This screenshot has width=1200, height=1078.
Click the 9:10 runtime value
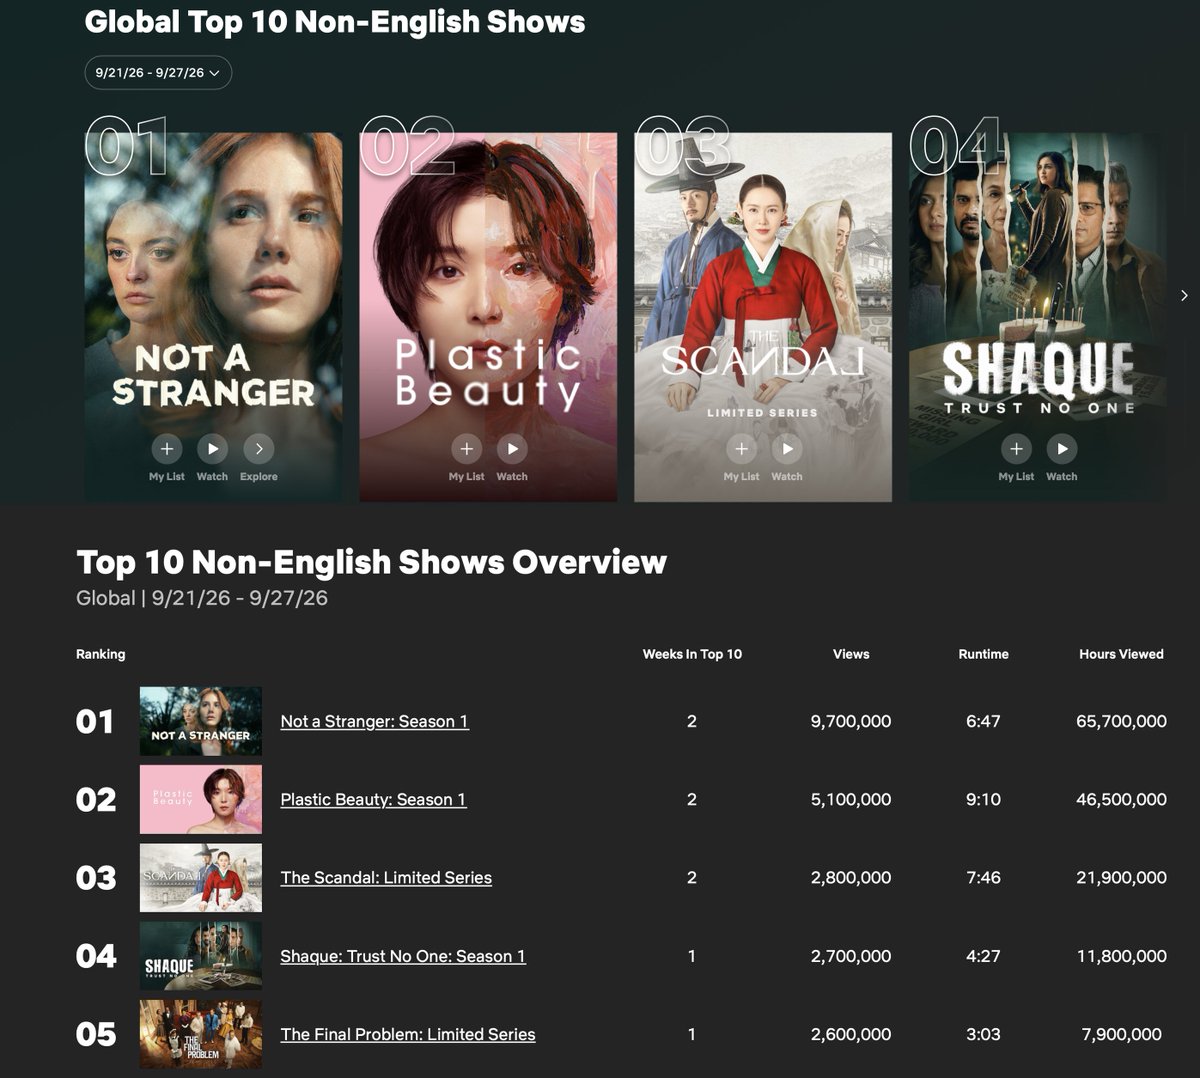(x=984, y=799)
